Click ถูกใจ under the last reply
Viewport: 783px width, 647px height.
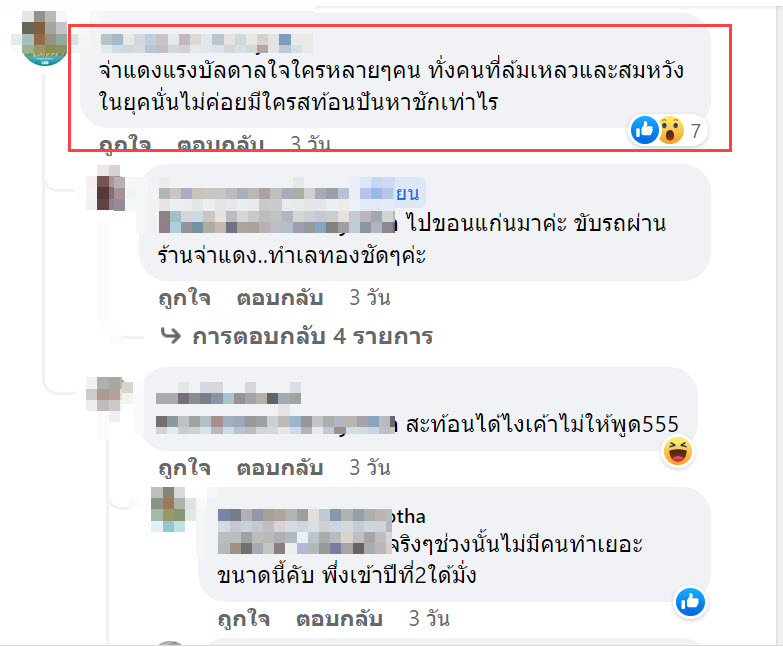(244, 619)
